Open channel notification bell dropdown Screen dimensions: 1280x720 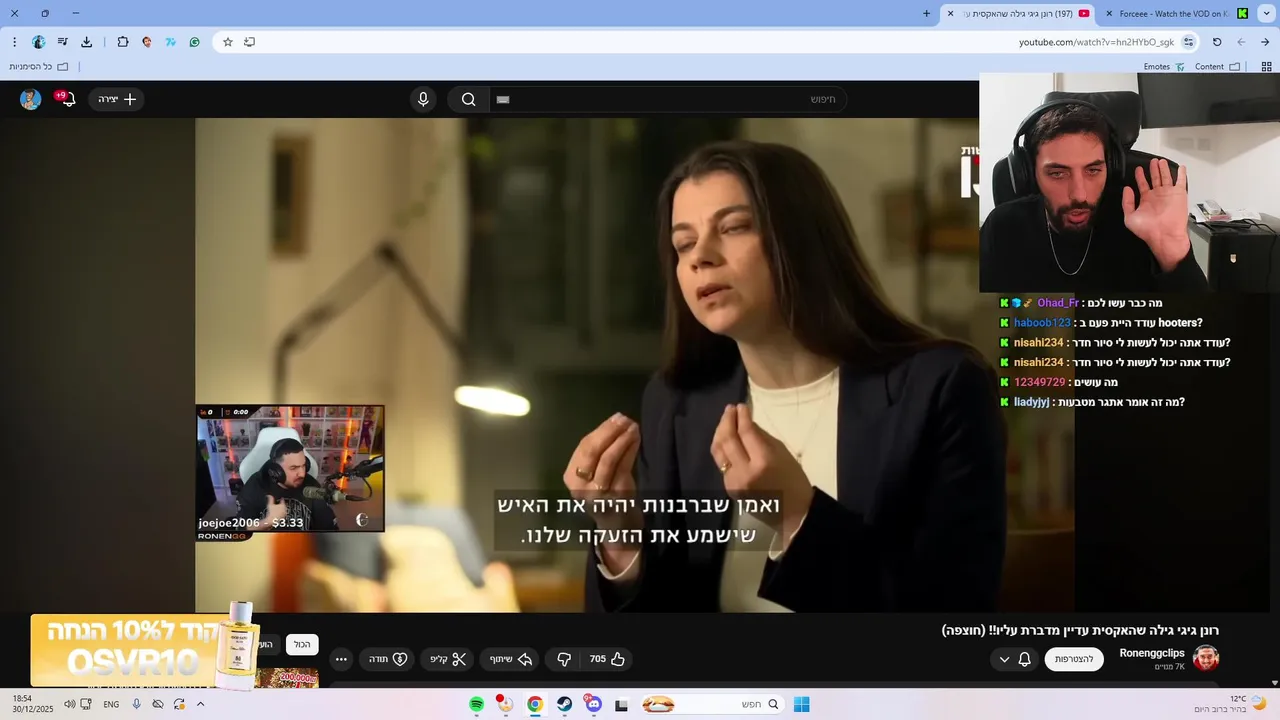[x=1014, y=659]
